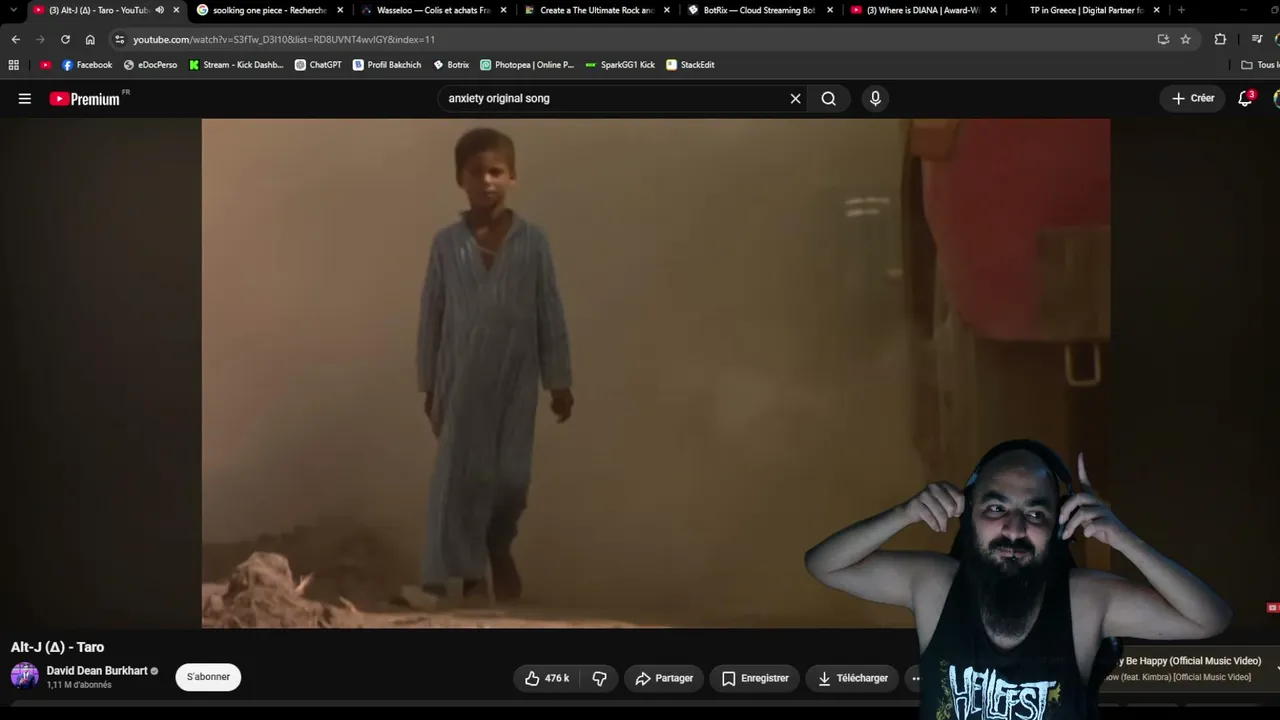Close the BotRix tab
Screen dimensions: 1280x720
pyautogui.click(x=830, y=10)
